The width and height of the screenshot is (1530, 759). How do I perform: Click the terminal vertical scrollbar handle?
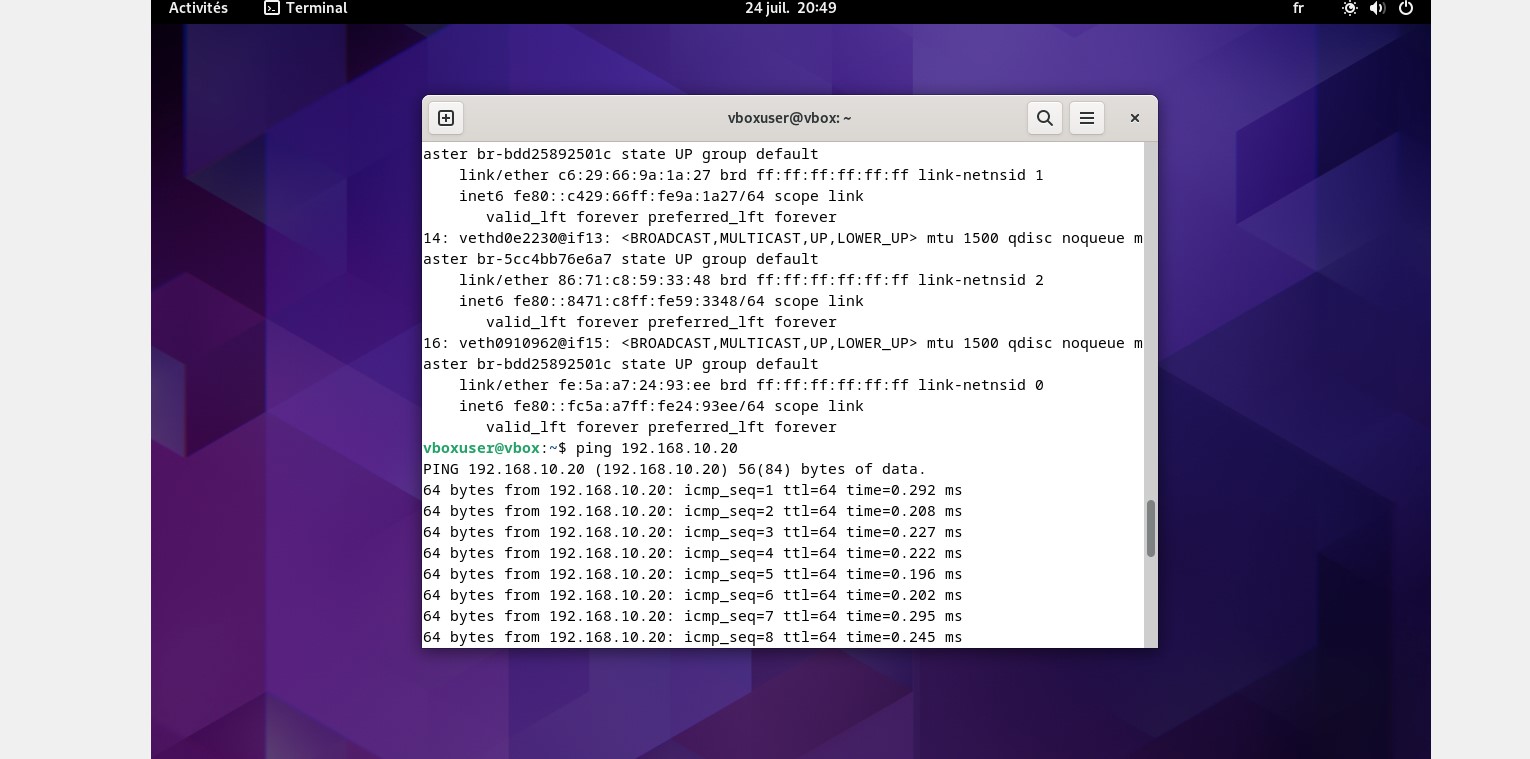pos(1150,528)
